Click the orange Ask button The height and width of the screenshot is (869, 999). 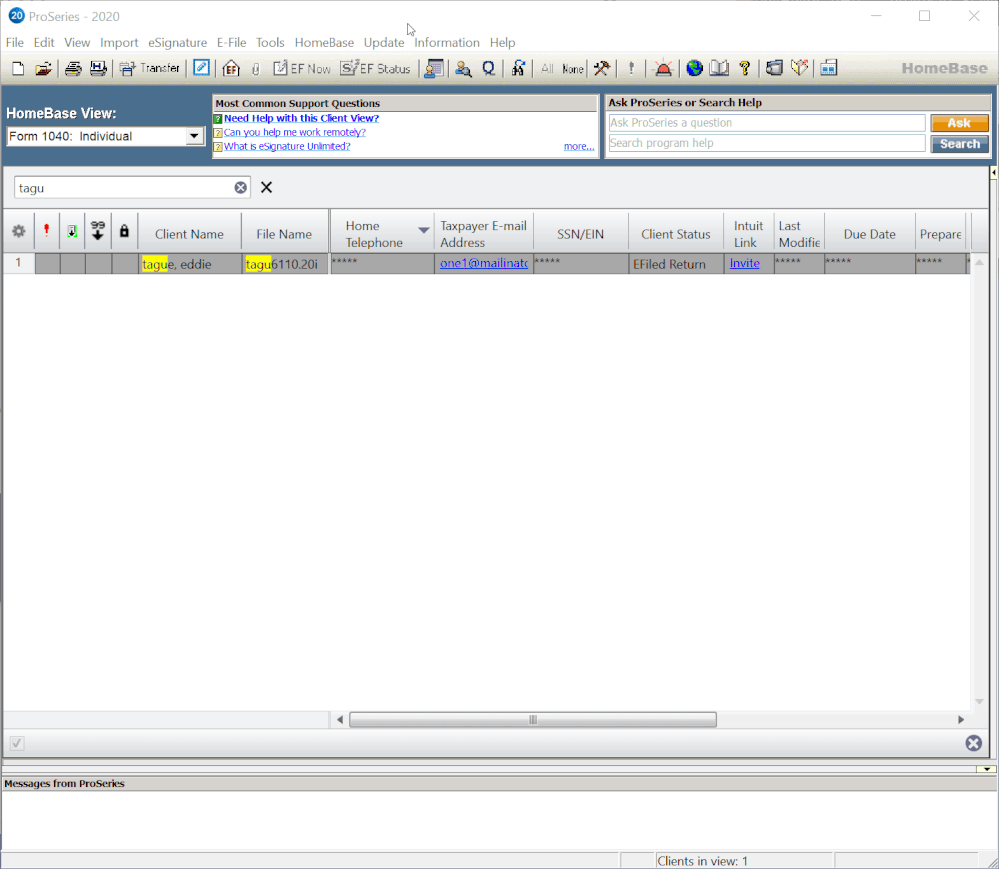pos(959,123)
